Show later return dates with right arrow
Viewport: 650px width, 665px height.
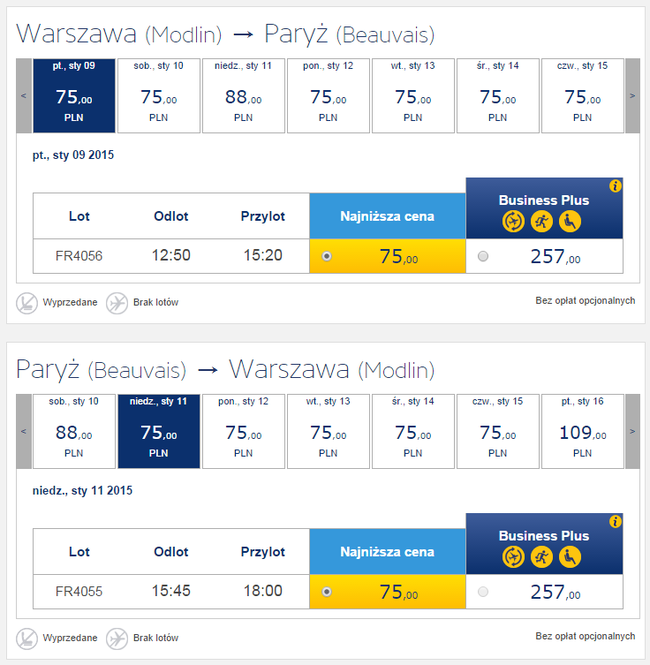coord(632,431)
